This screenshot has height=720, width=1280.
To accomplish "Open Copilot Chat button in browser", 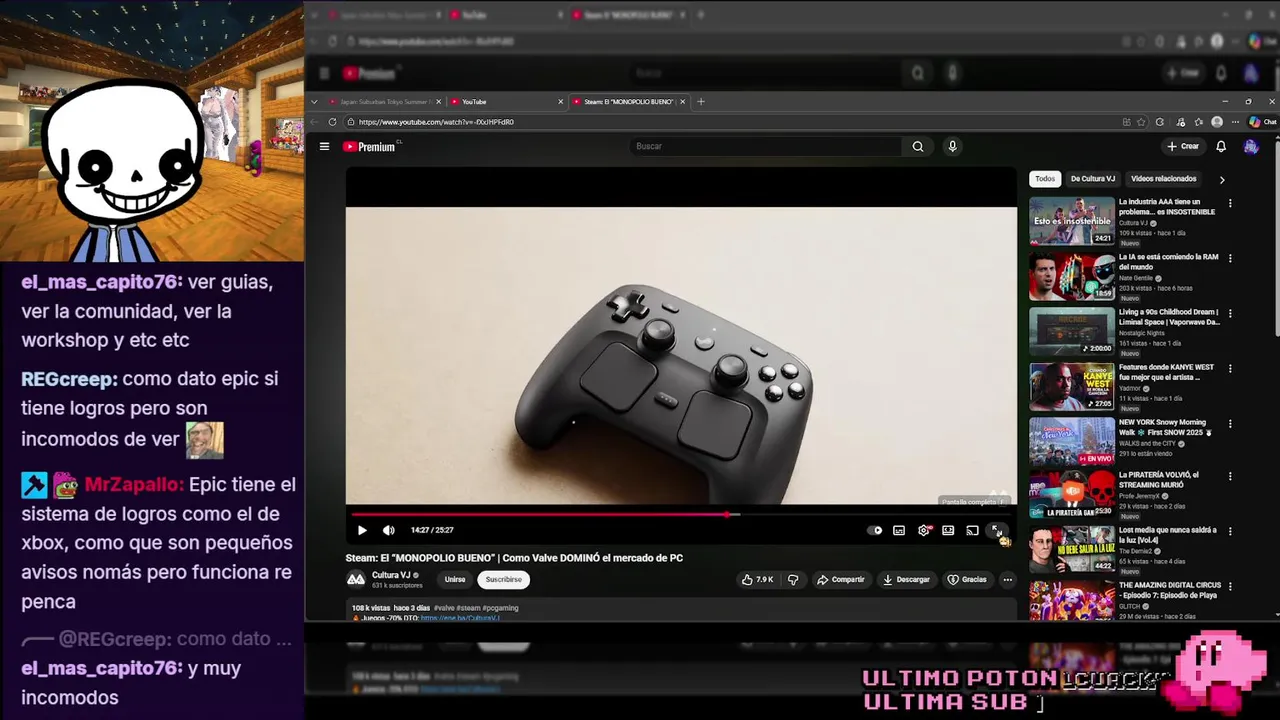I will 1262,122.
